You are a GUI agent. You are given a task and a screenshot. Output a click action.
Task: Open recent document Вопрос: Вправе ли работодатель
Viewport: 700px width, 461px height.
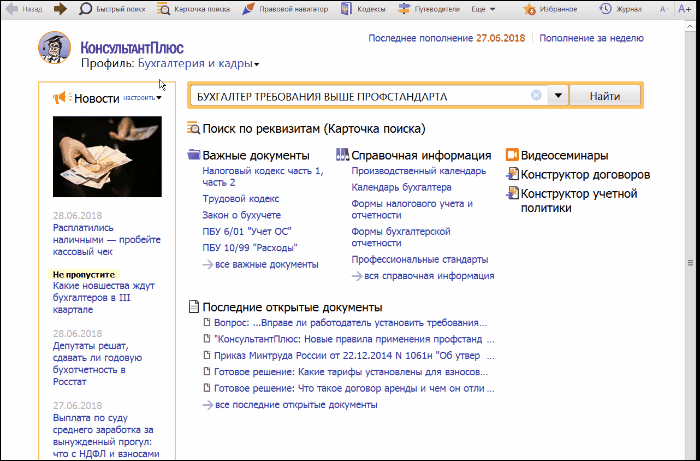350,323
